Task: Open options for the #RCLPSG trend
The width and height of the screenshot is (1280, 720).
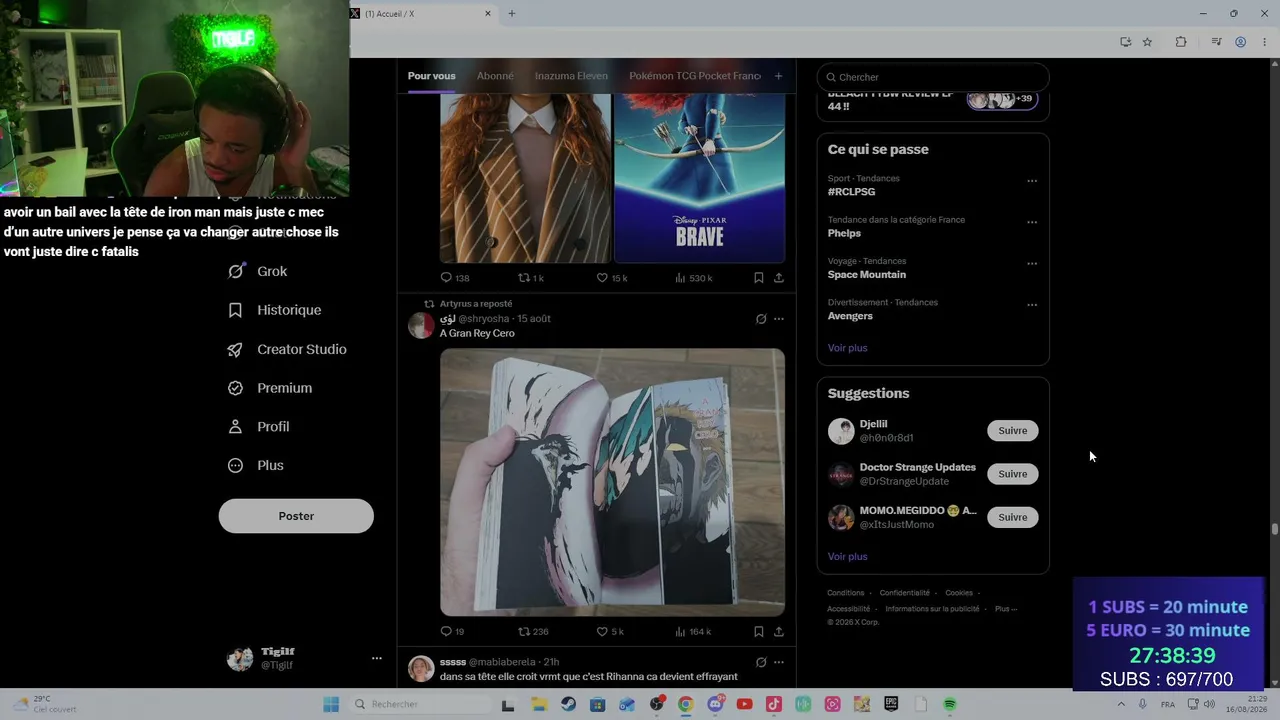Action: pyautogui.click(x=1032, y=181)
